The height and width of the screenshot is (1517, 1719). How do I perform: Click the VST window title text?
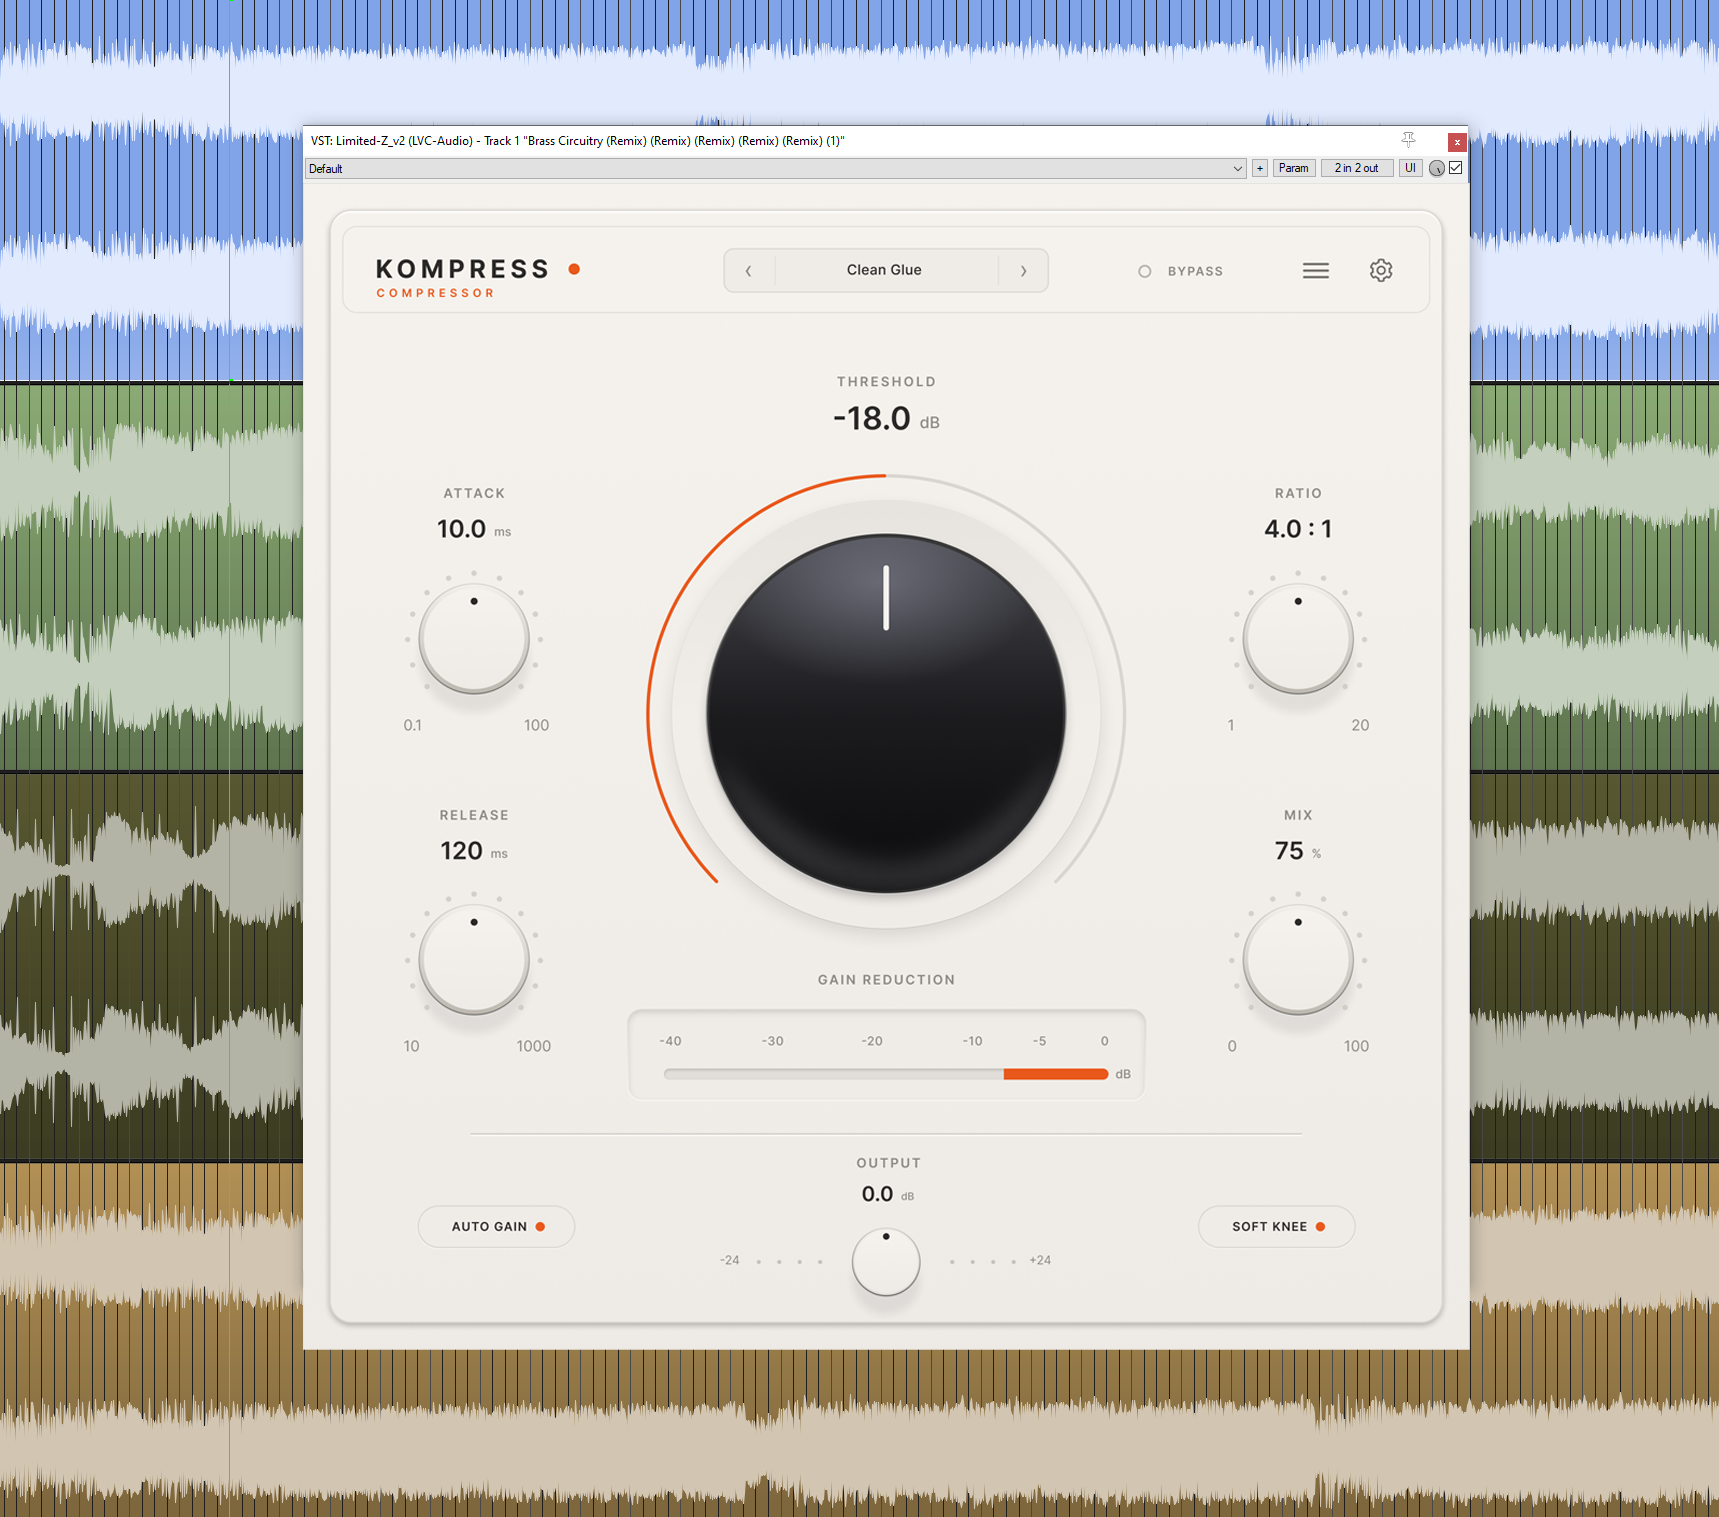coord(577,141)
